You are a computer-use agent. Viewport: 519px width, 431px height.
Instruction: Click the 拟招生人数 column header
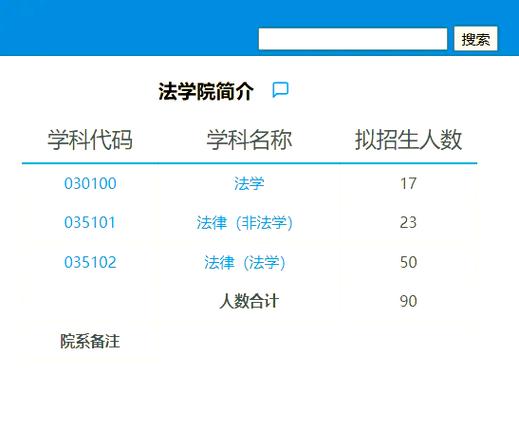click(409, 140)
